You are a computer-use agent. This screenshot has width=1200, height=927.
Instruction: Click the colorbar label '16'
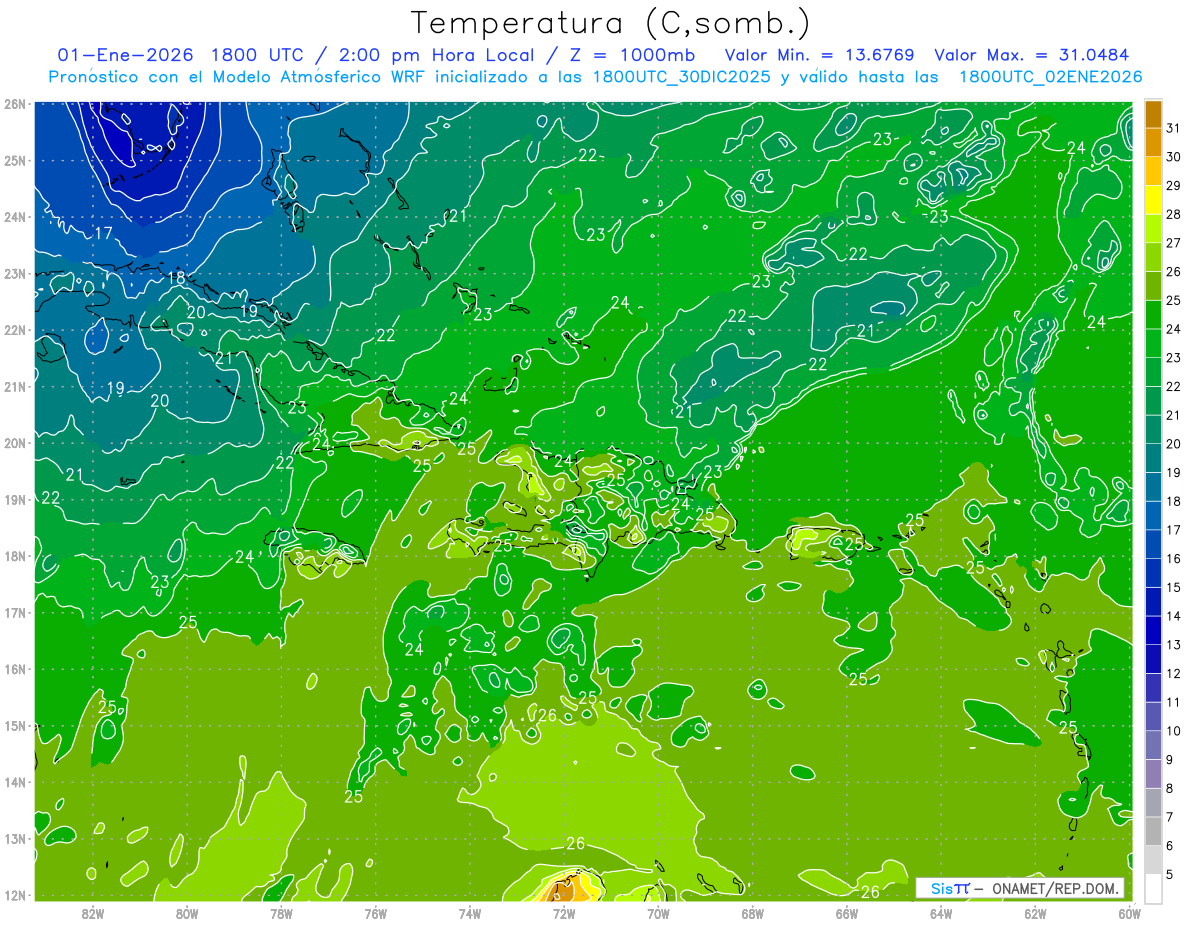(1174, 558)
